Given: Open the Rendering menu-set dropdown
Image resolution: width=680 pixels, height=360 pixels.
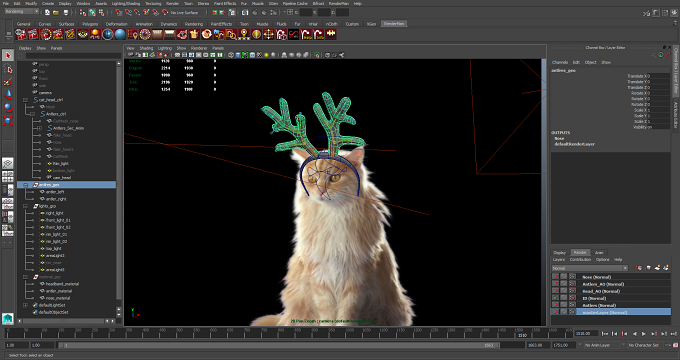Looking at the screenshot, I should pyautogui.click(x=21, y=12).
